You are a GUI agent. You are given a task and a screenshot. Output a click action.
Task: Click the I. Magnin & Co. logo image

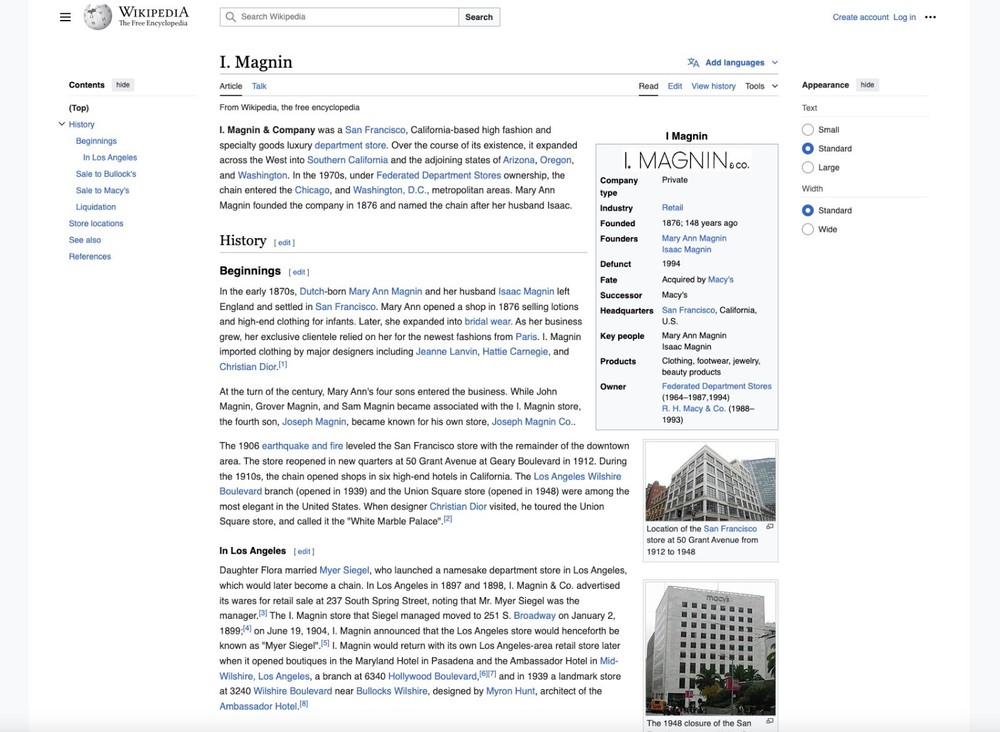pyautogui.click(x=687, y=160)
